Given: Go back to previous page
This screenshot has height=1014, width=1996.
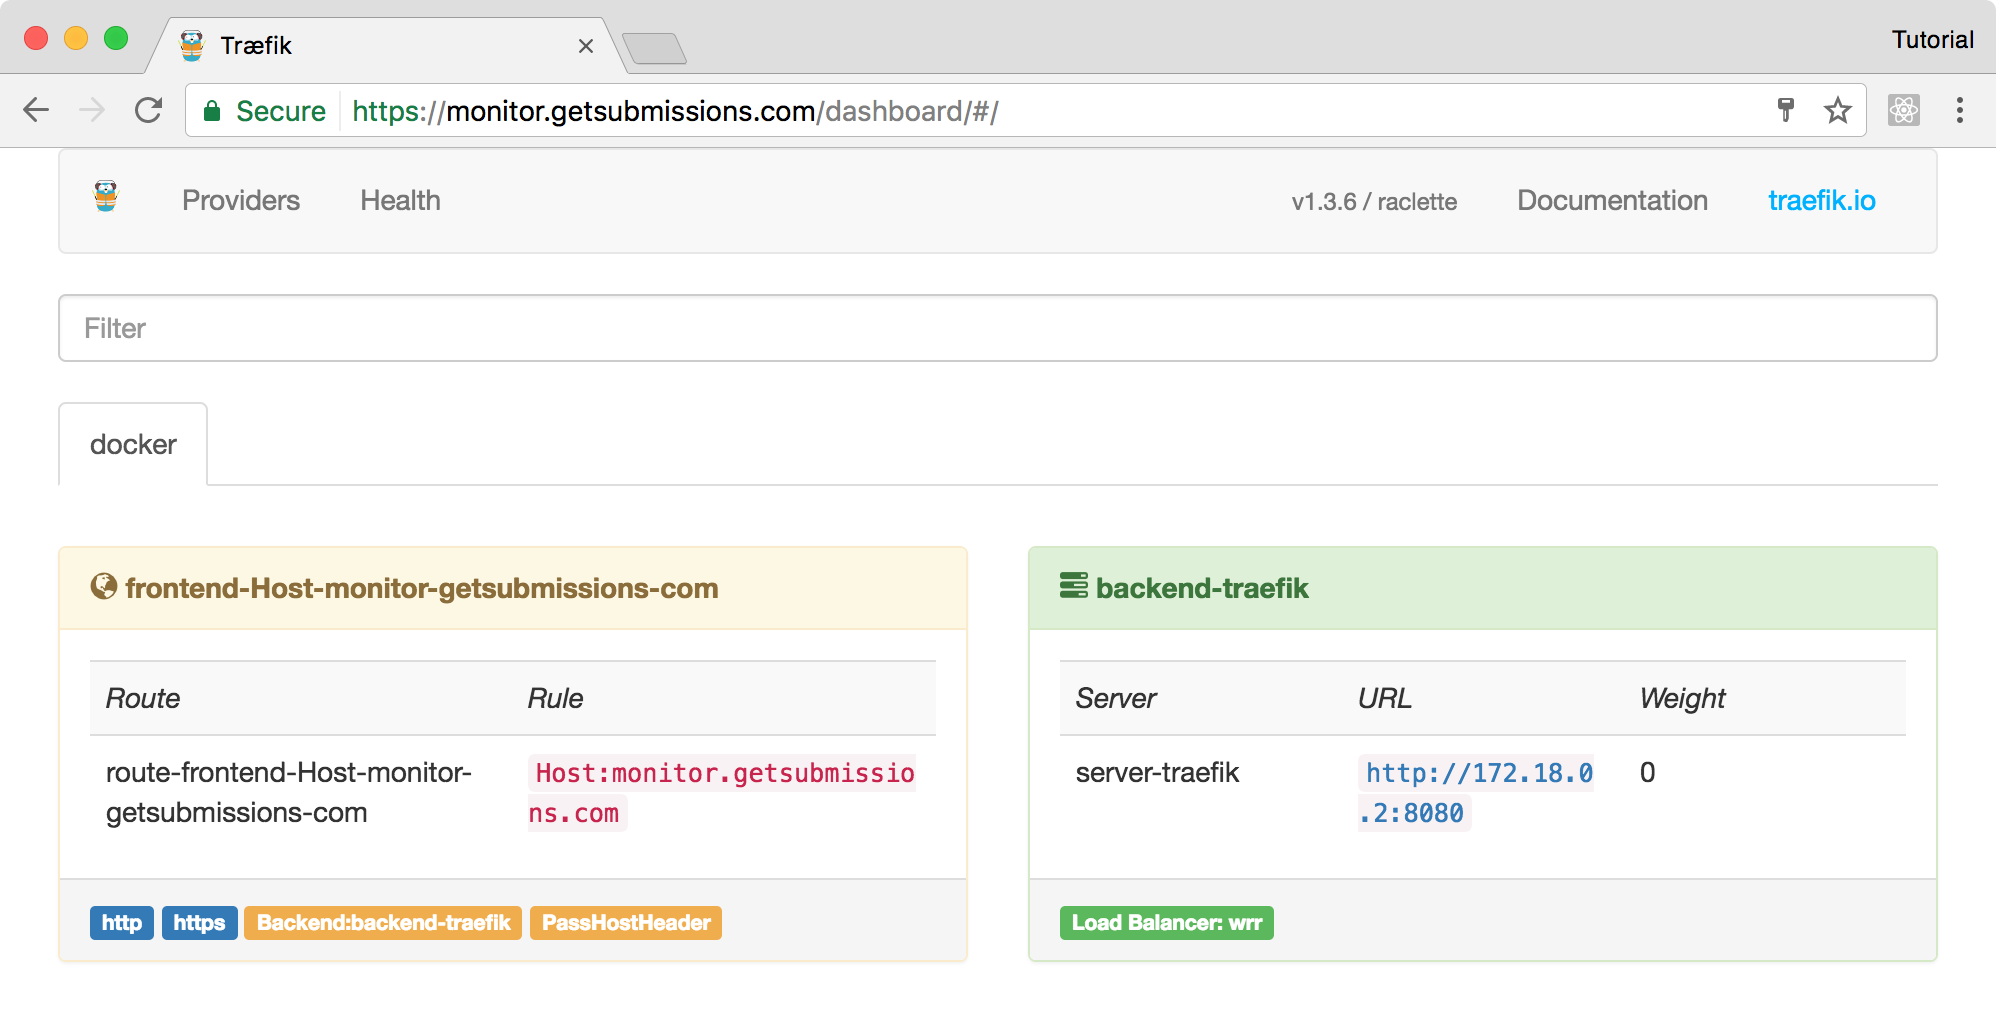Looking at the screenshot, I should click(36, 110).
